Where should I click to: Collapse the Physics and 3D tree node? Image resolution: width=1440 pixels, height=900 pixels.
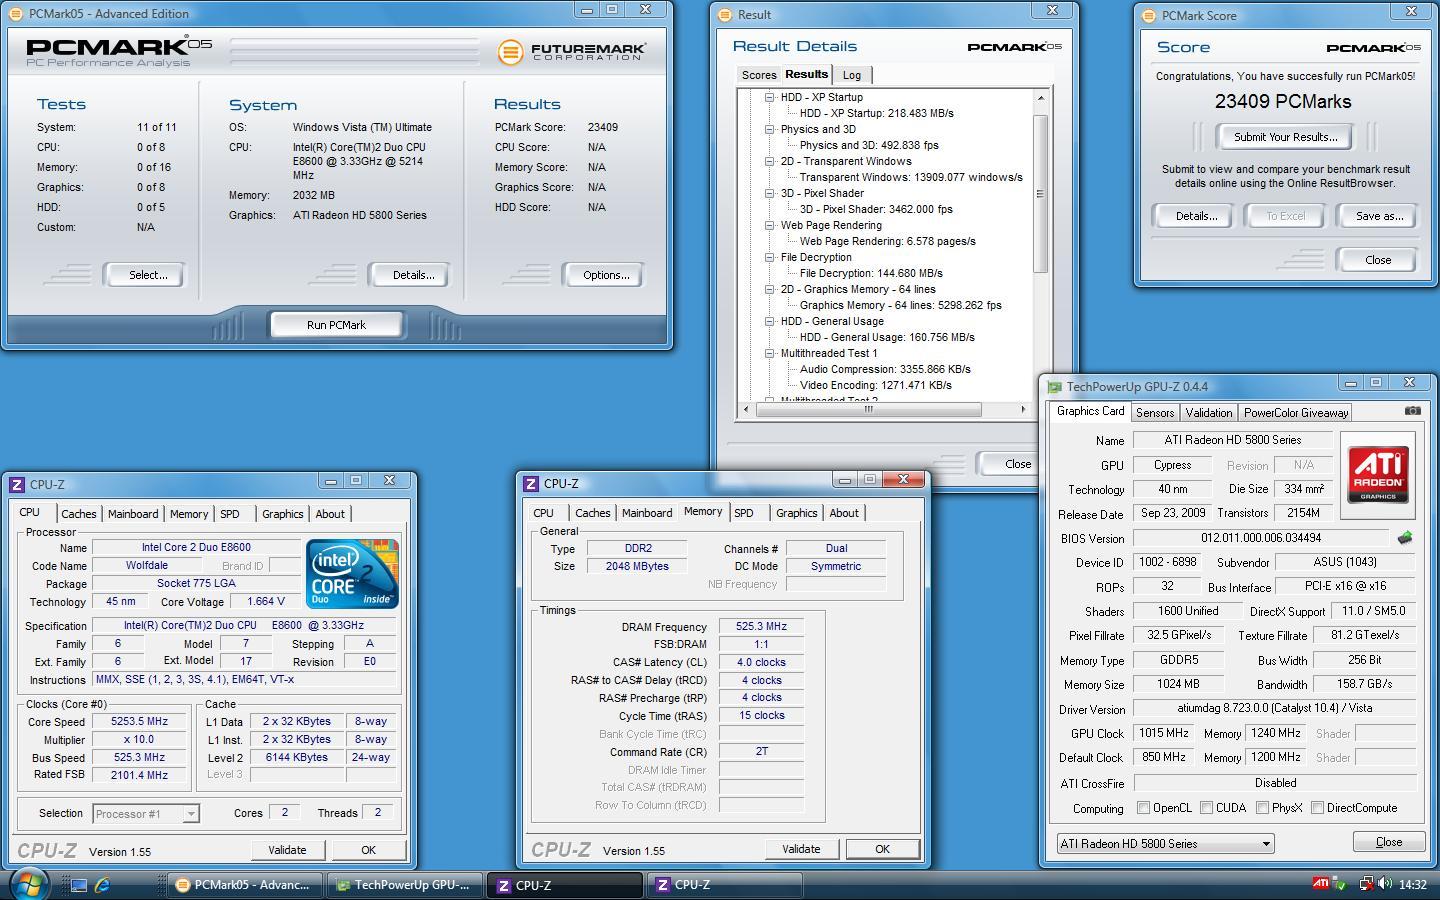coord(769,129)
